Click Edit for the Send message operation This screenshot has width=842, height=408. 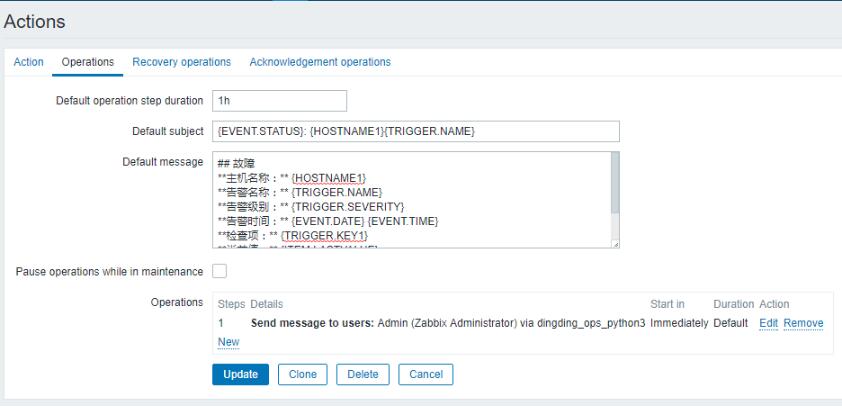[768, 323]
